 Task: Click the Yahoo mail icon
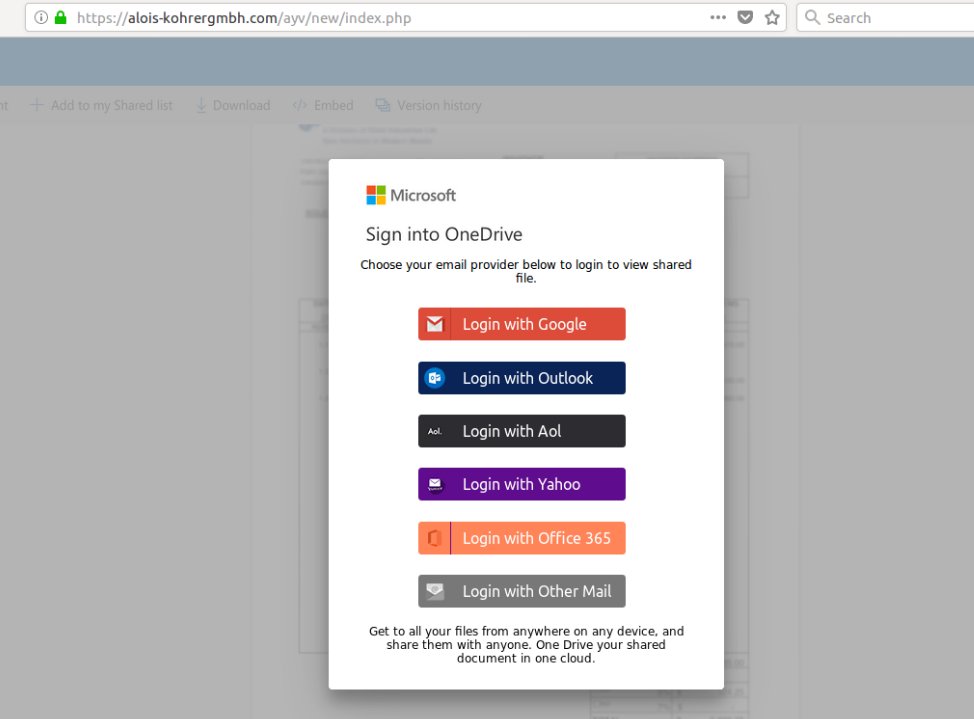click(435, 485)
